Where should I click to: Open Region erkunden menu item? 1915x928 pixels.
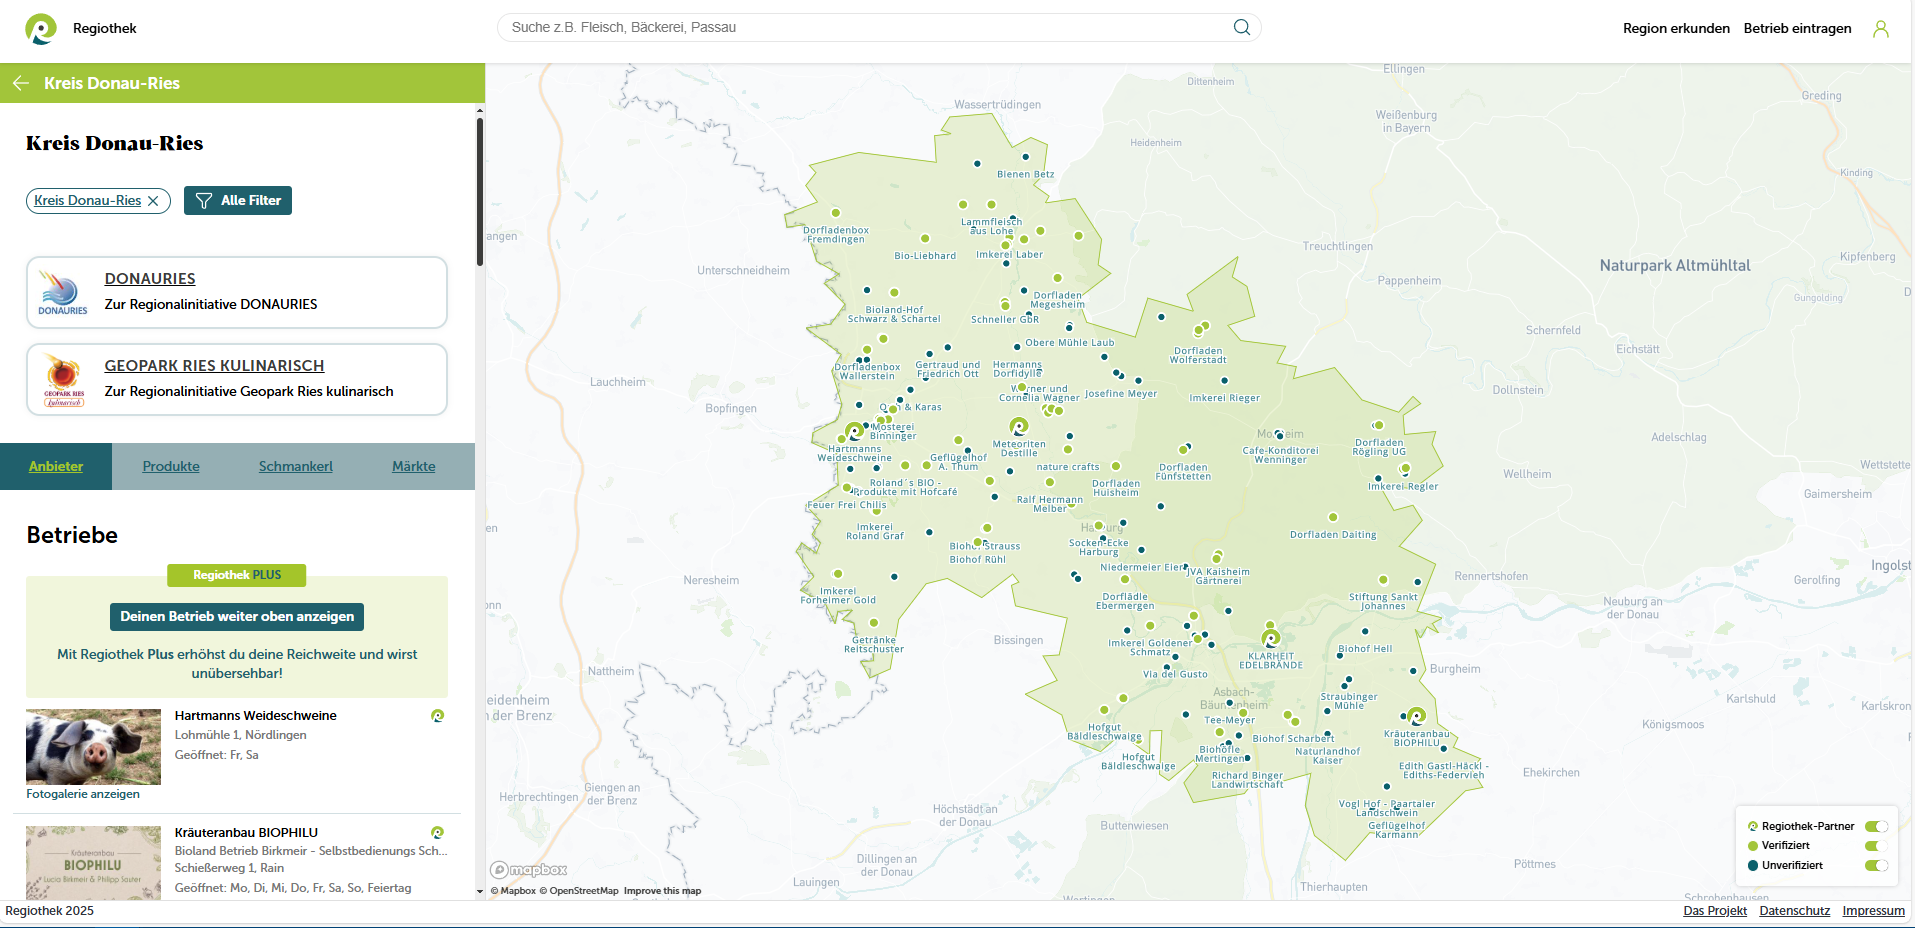coord(1676,29)
